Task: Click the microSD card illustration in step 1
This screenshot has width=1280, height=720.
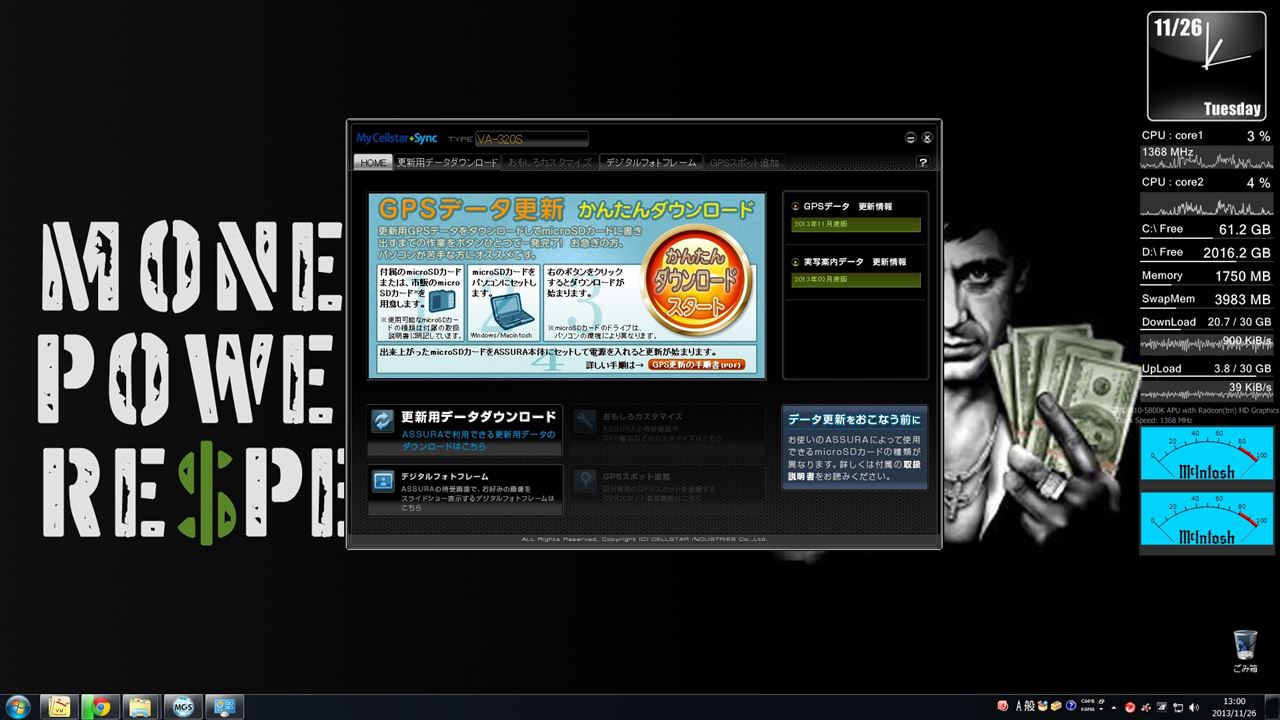Action: point(443,301)
